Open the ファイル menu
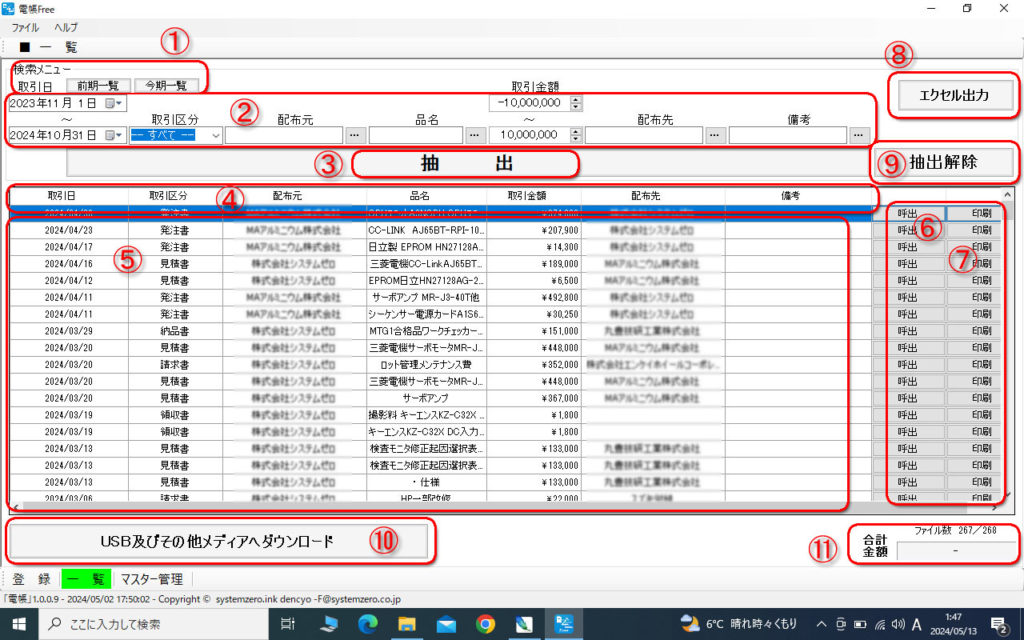 point(25,28)
